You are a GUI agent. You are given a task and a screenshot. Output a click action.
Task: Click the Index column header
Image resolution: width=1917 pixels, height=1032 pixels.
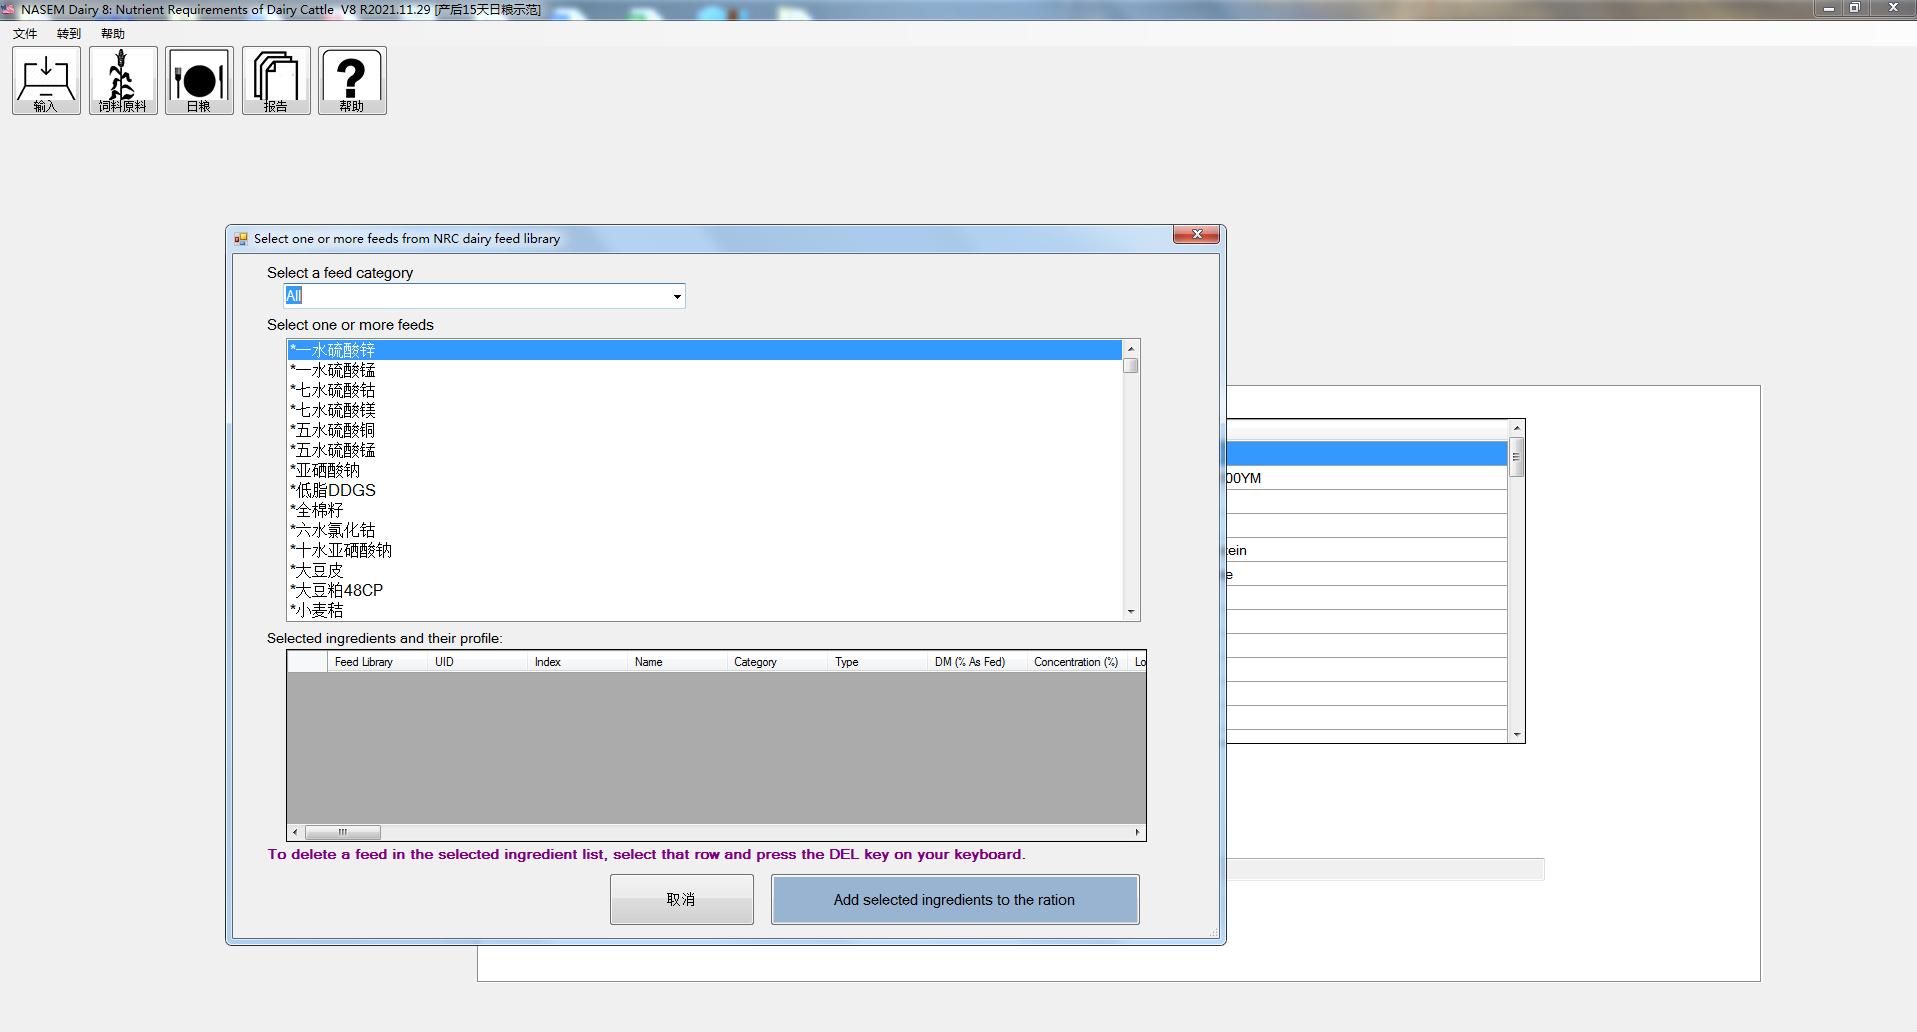click(577, 662)
